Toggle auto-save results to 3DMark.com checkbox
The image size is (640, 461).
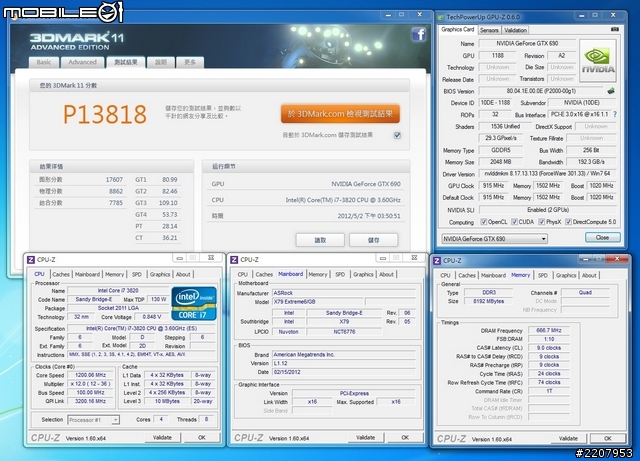coord(397,135)
